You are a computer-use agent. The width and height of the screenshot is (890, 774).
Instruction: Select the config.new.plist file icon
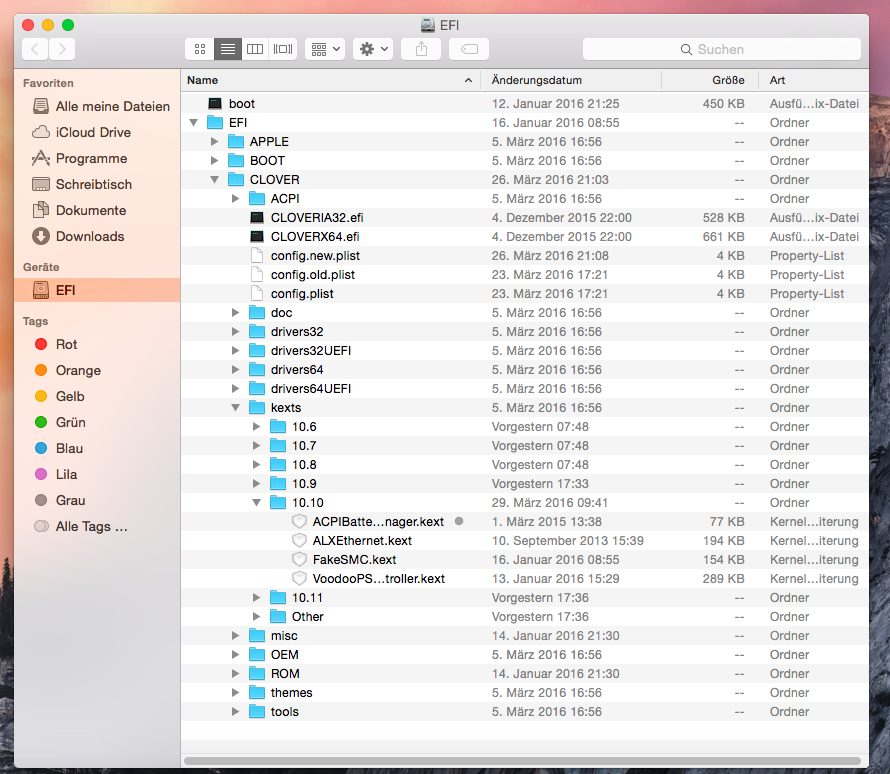click(x=257, y=255)
